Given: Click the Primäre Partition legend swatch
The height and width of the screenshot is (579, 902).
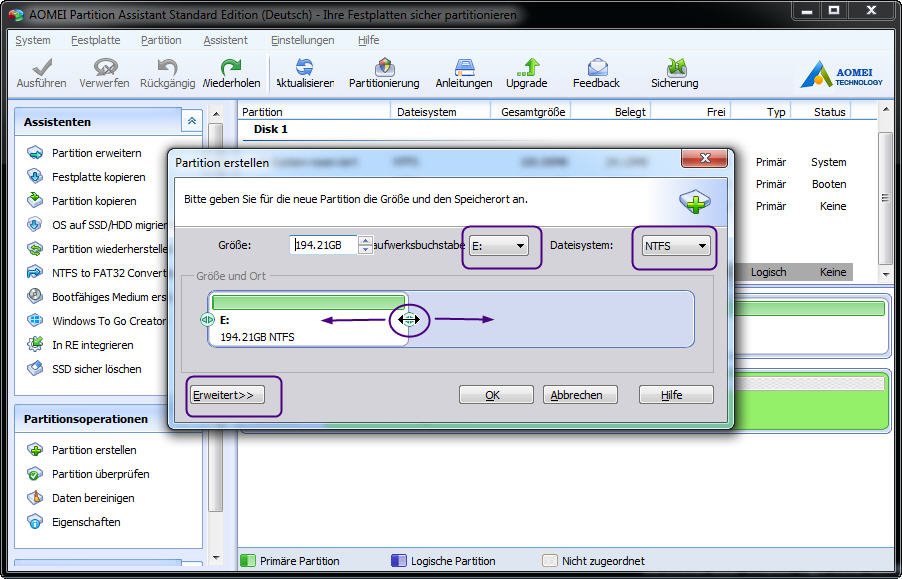Looking at the screenshot, I should click(247, 561).
